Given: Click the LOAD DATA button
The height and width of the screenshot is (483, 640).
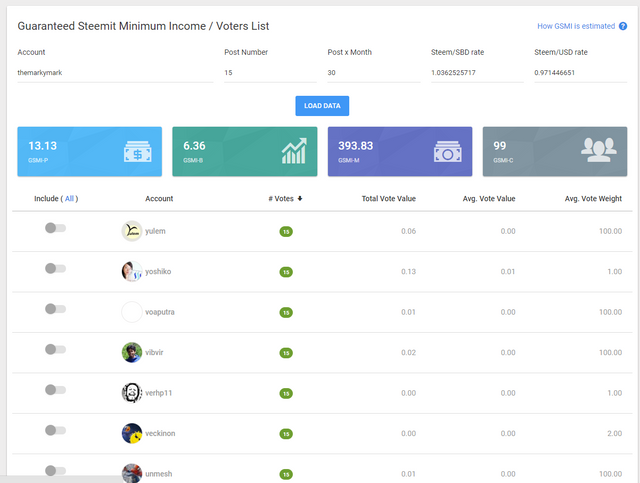Looking at the screenshot, I should tap(322, 106).
